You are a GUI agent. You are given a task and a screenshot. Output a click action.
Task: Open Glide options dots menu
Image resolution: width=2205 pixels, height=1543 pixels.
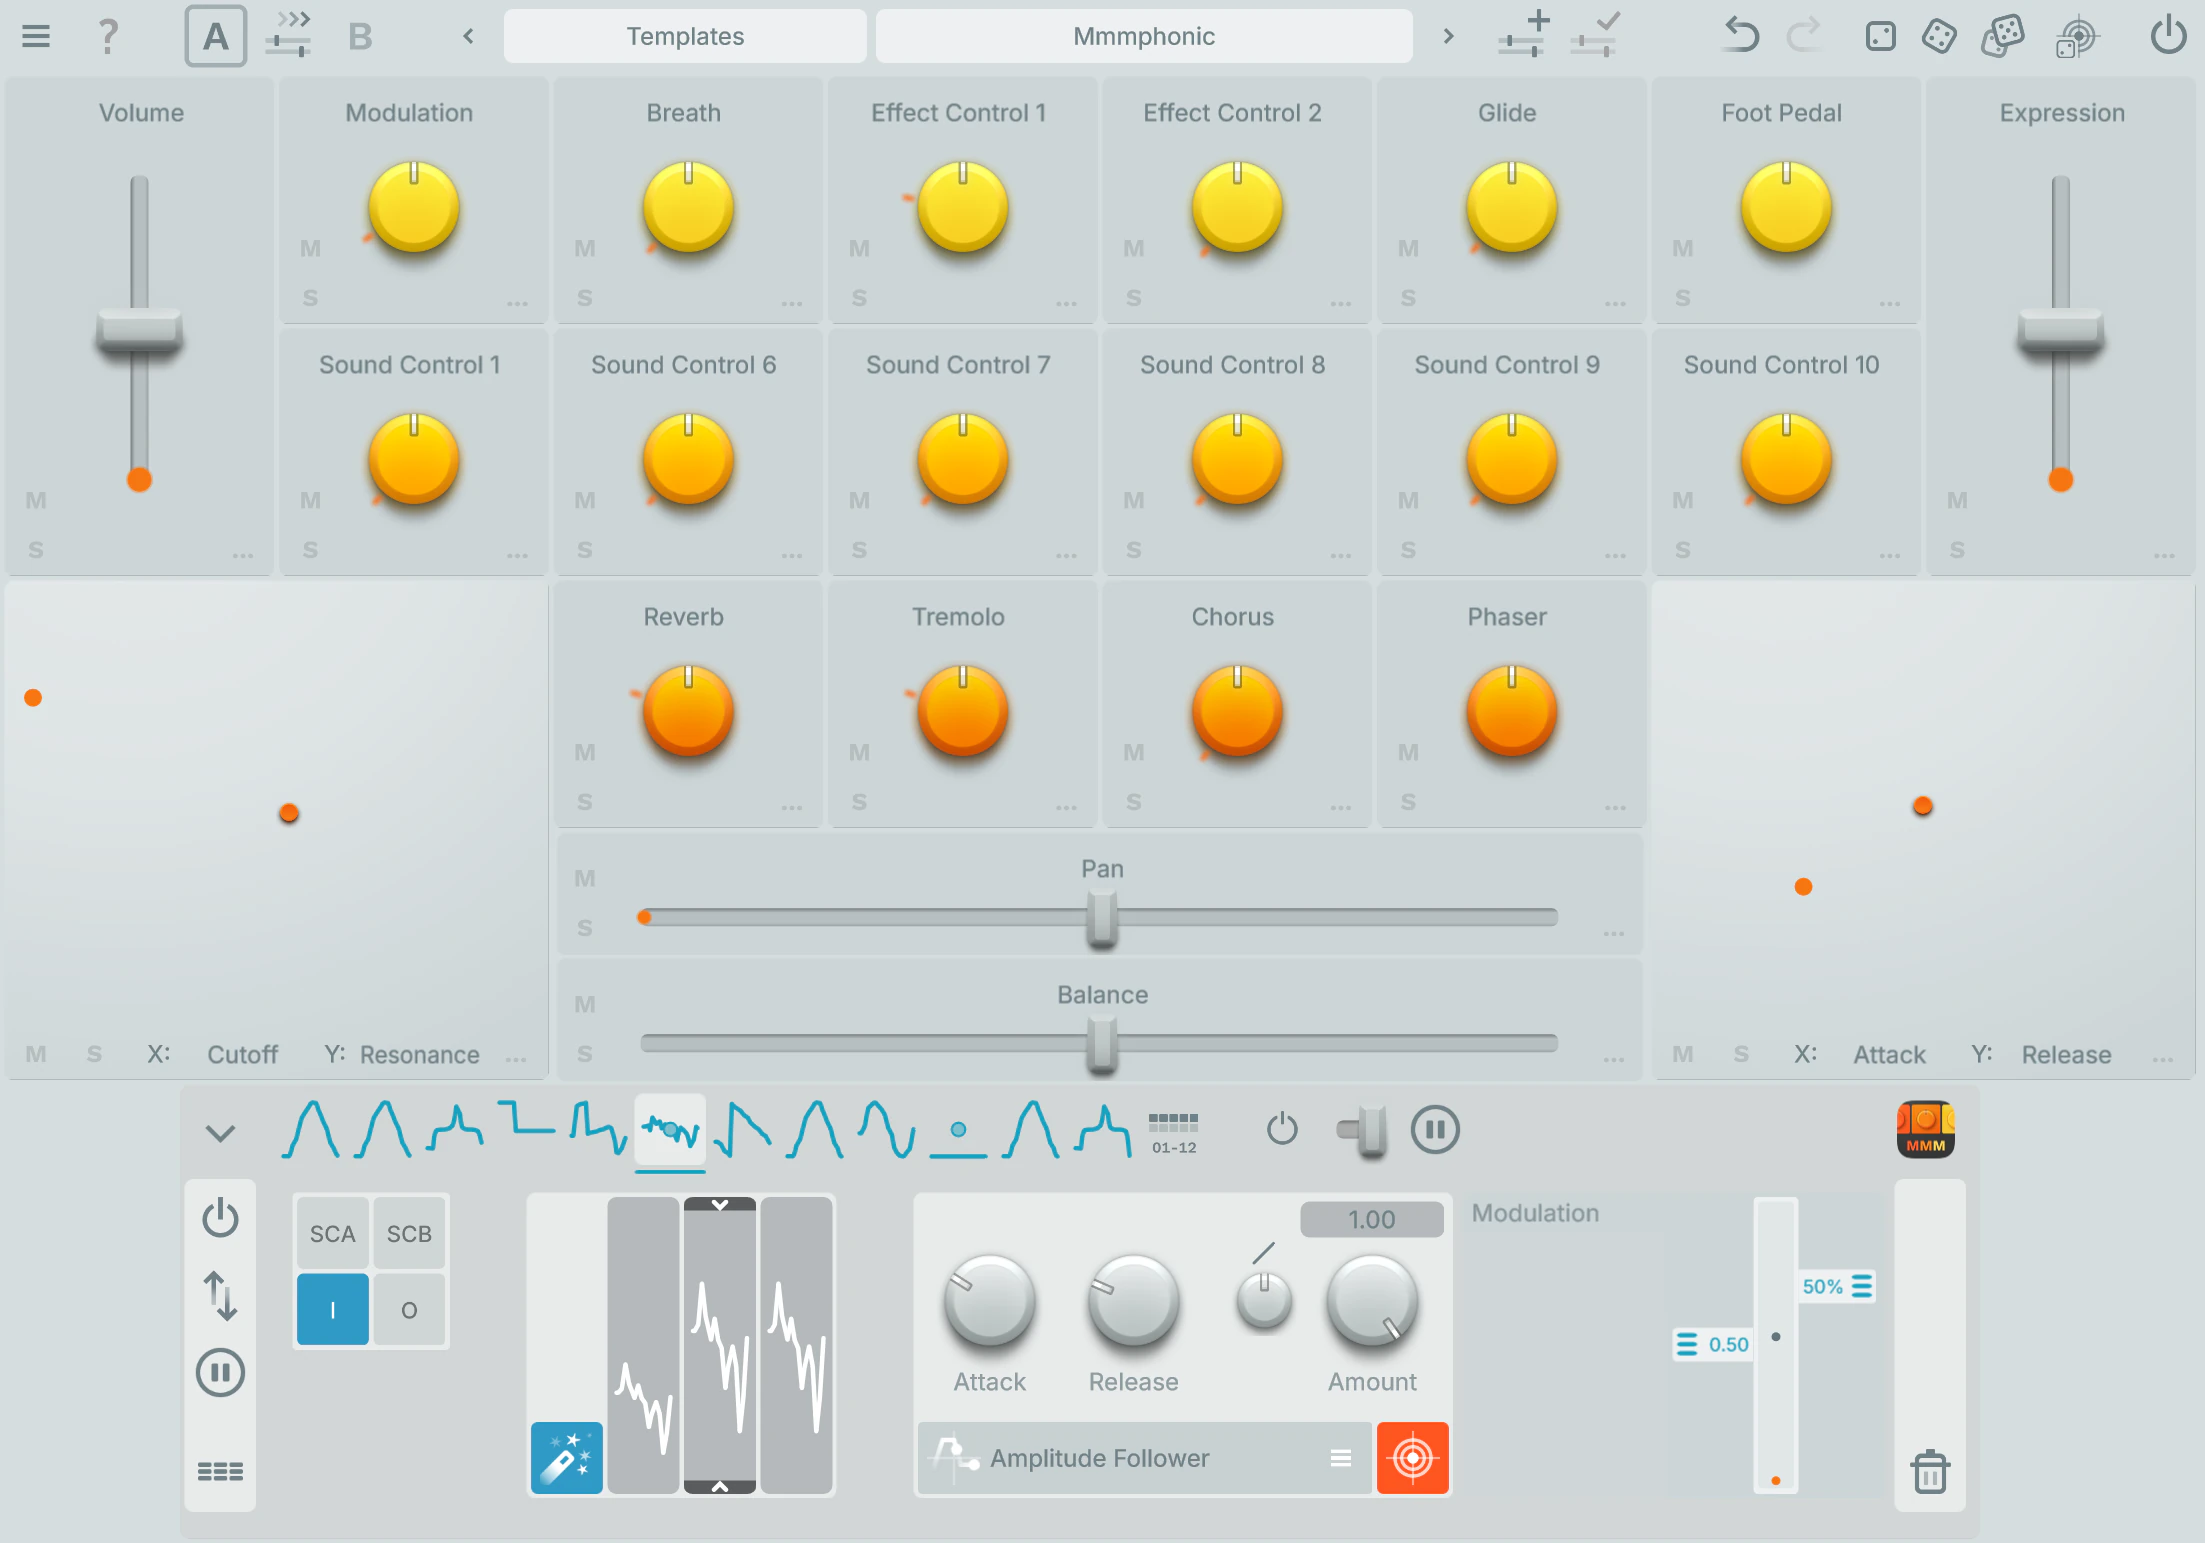tap(1615, 303)
